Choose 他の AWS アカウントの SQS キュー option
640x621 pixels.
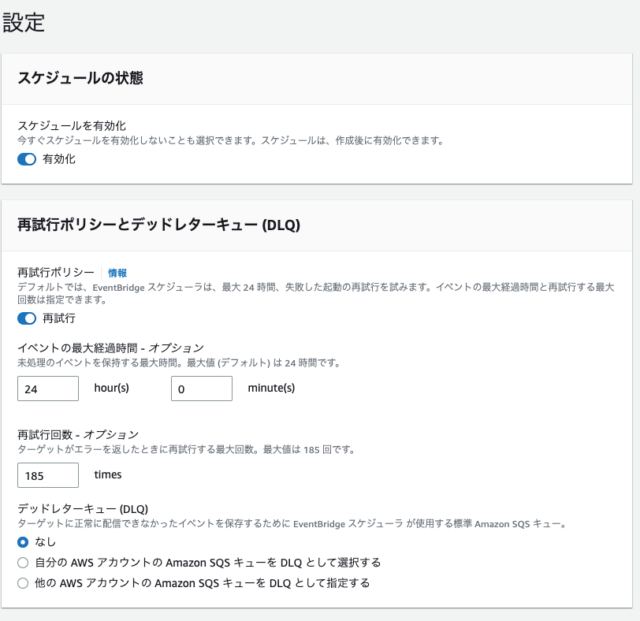coord(23,583)
